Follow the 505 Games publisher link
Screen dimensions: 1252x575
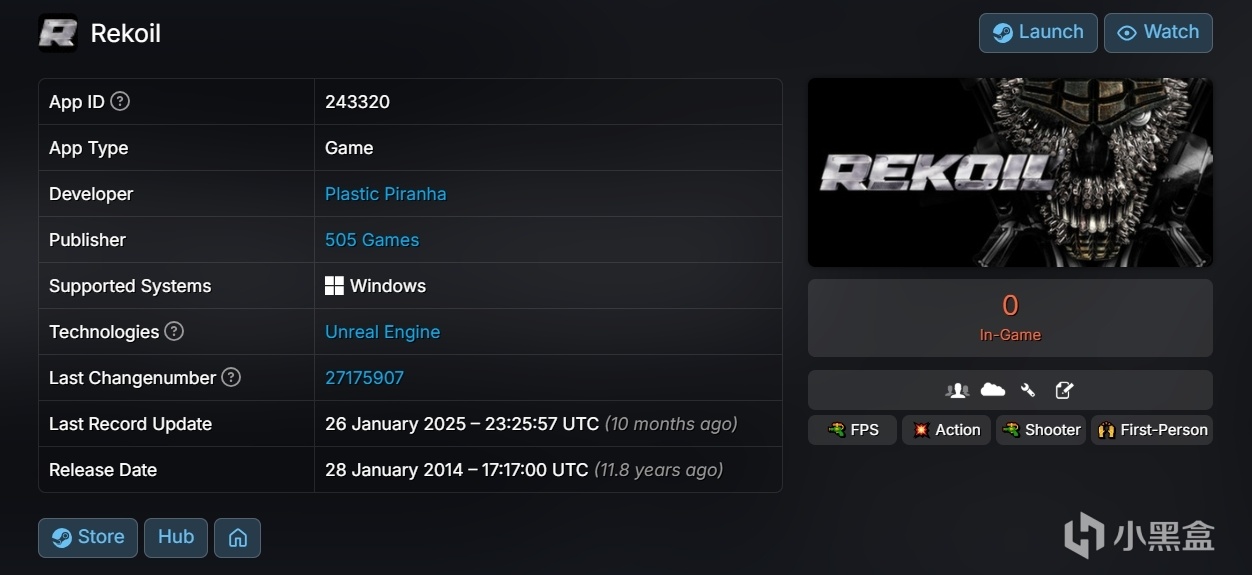(372, 240)
